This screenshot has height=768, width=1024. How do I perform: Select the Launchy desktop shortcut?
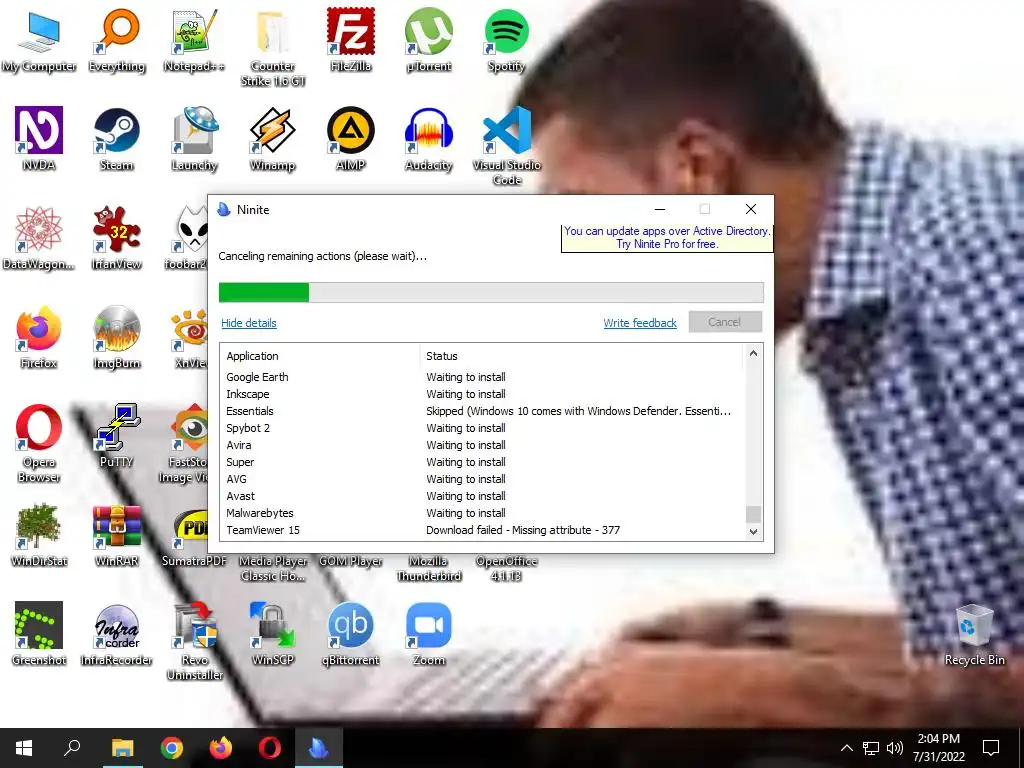[194, 139]
